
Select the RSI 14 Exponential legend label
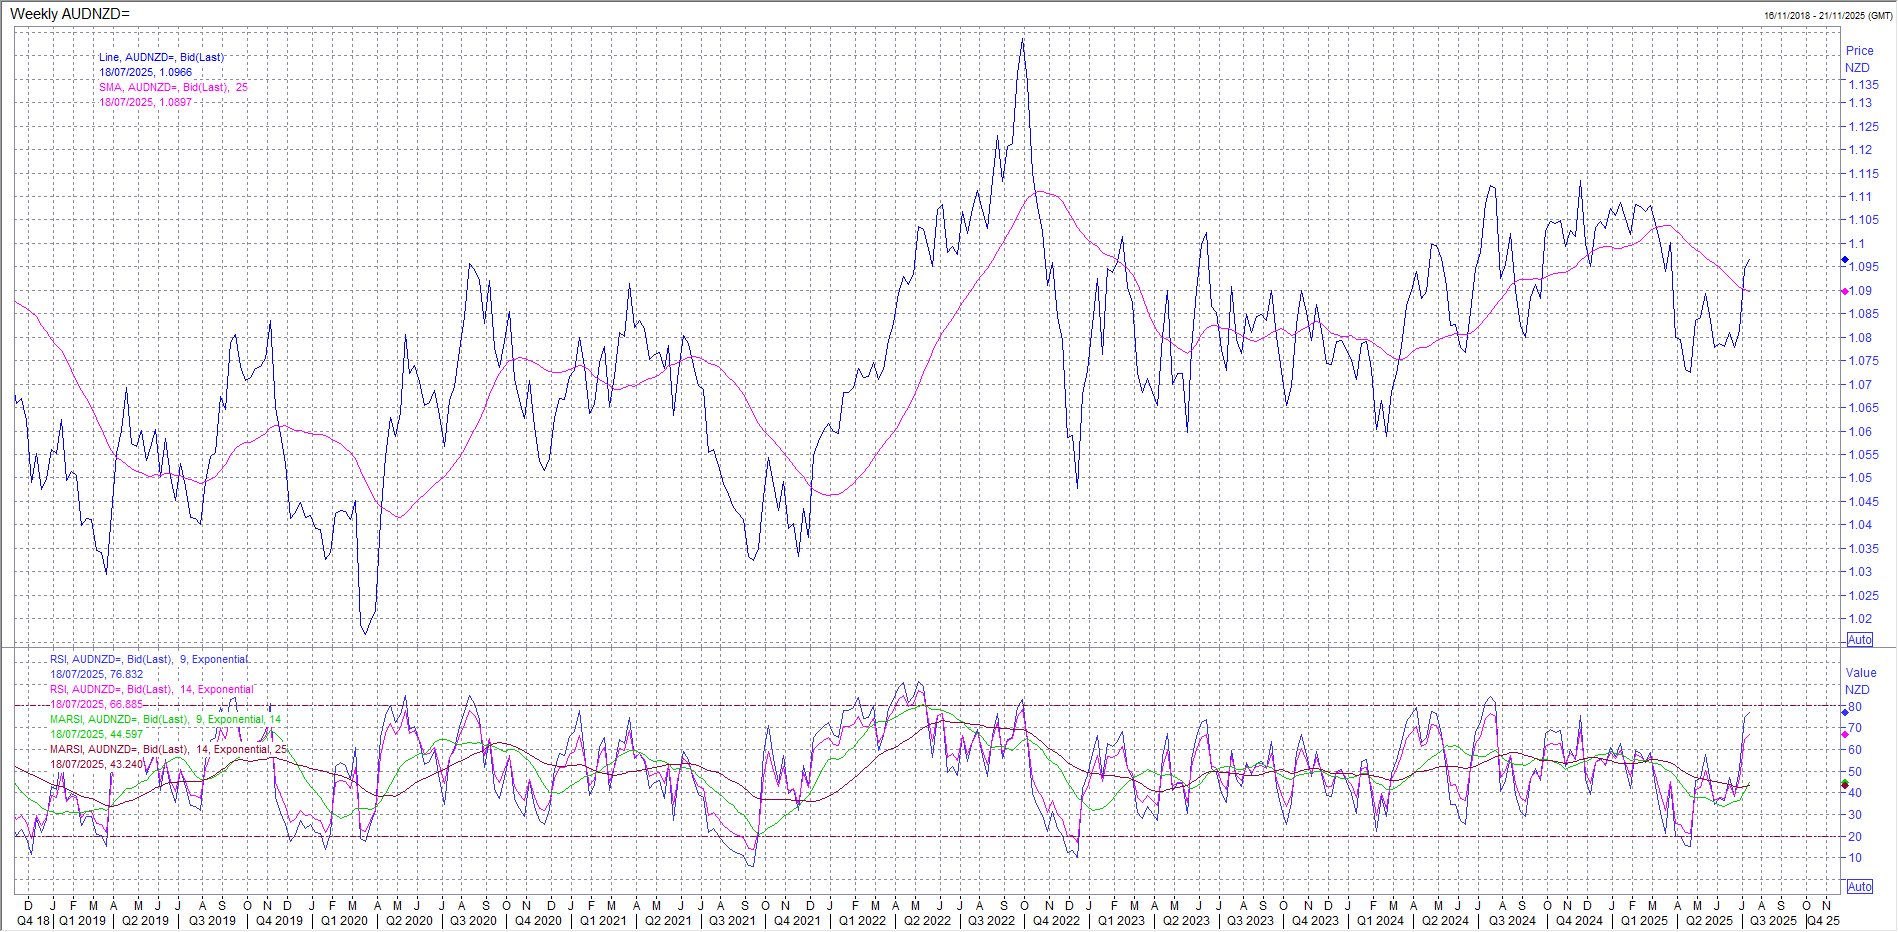[152, 690]
